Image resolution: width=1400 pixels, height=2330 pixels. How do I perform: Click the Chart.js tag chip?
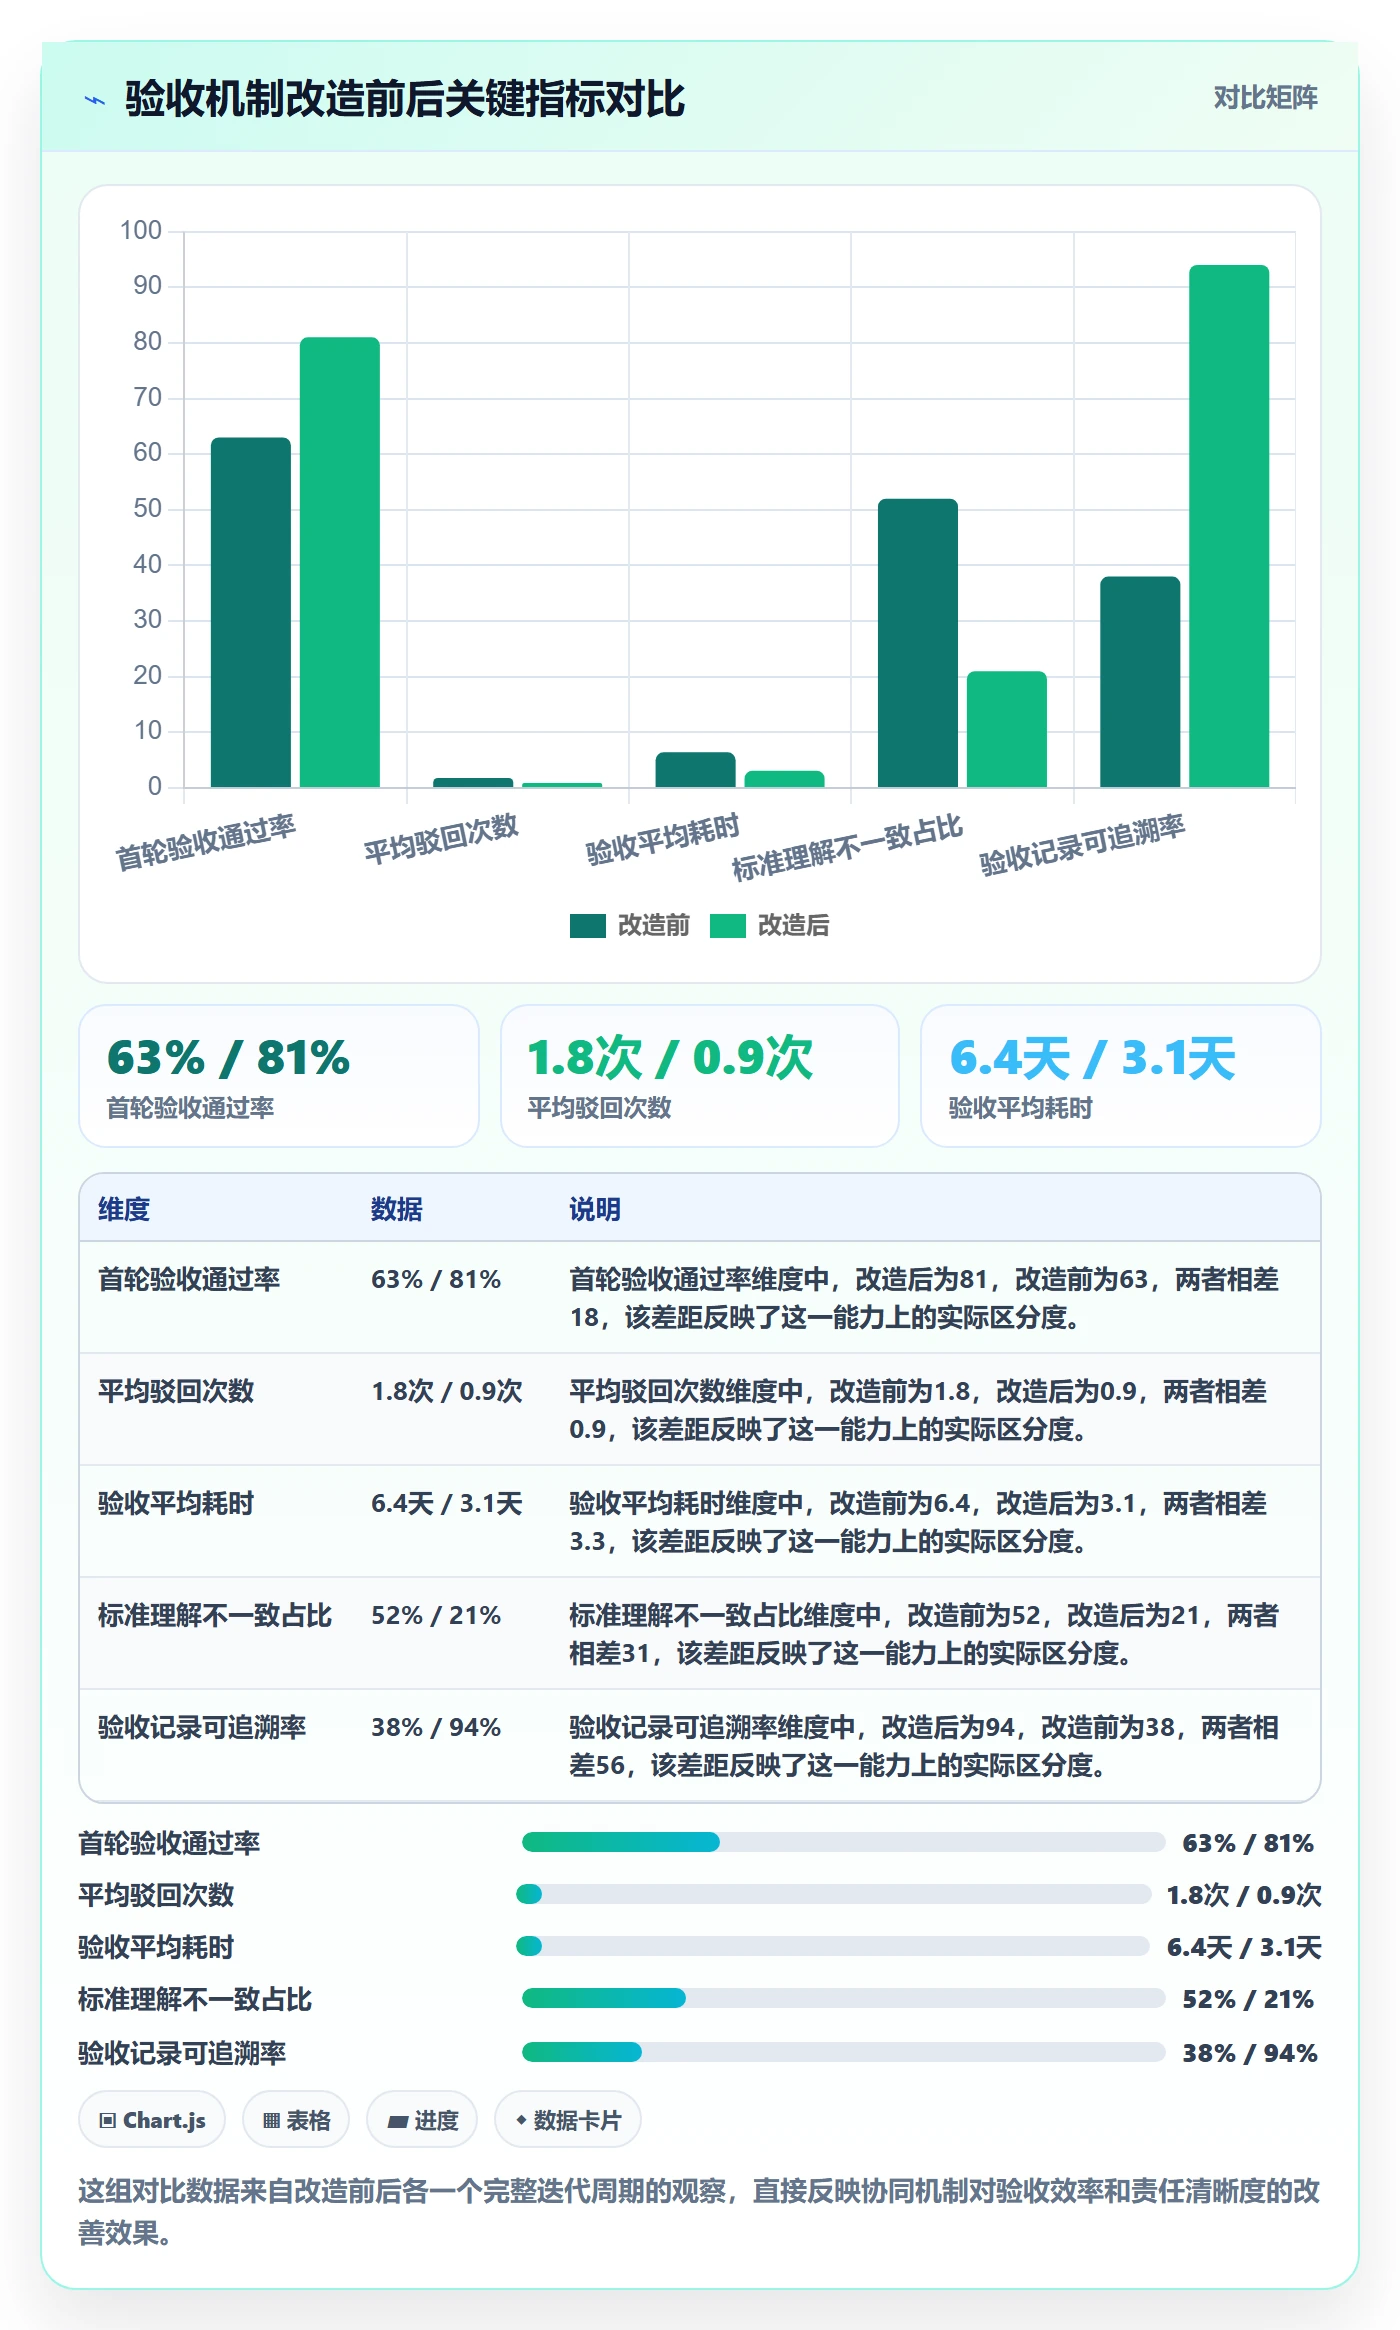[x=152, y=2120]
